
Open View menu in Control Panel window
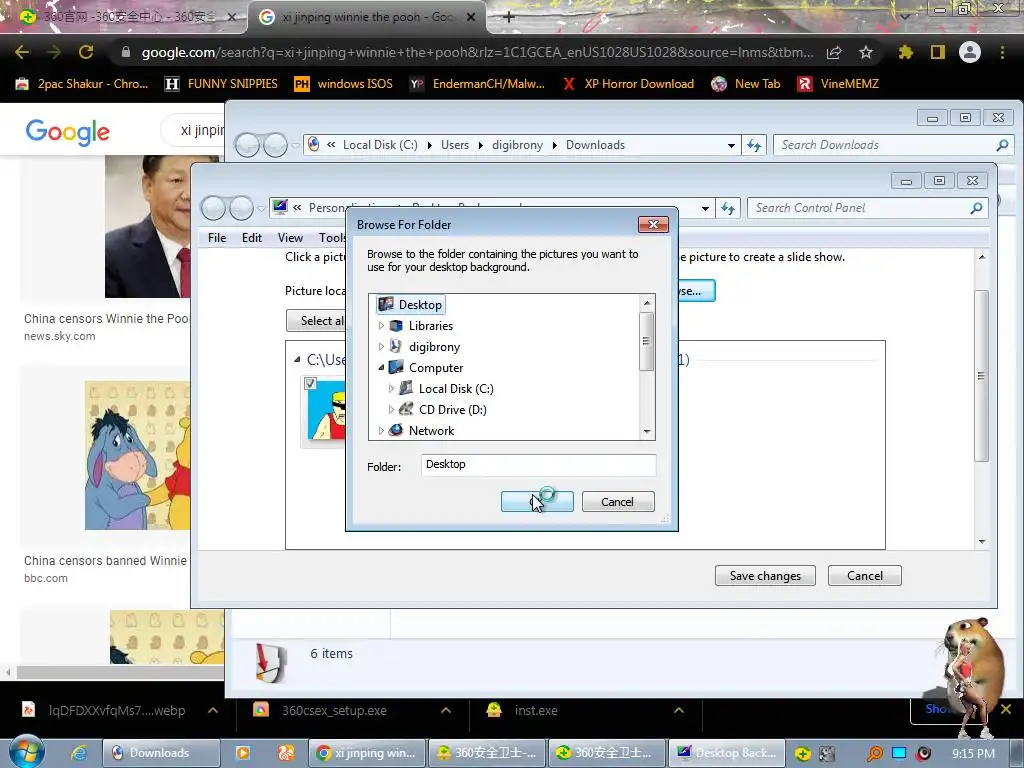pos(290,238)
